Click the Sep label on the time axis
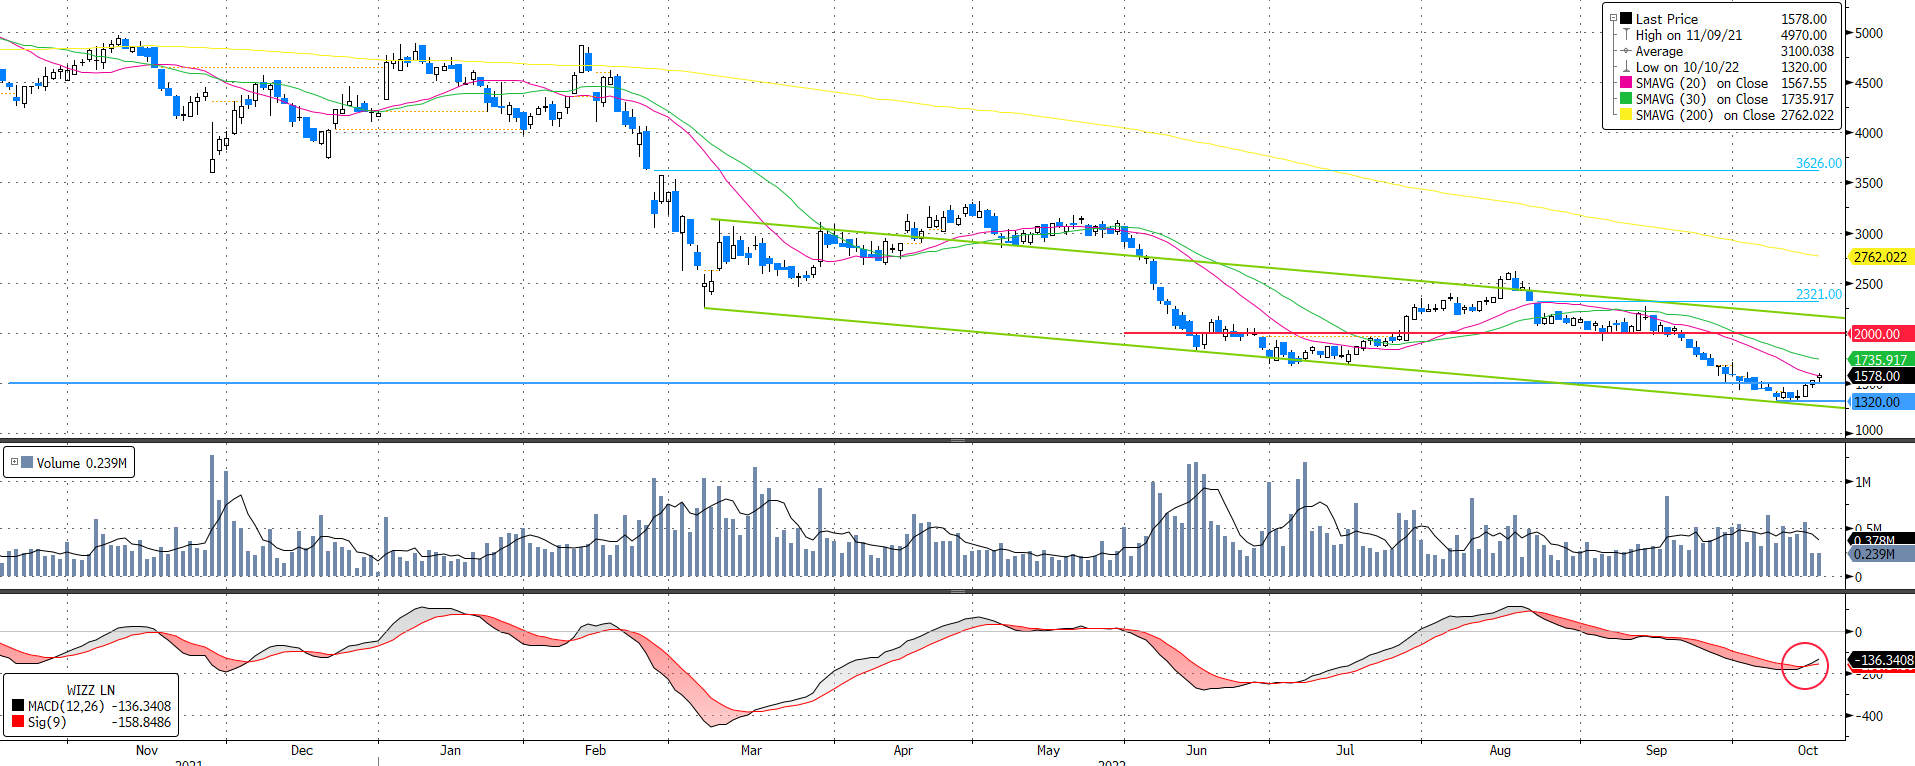Screen dimensions: 1915x766 [1656, 750]
